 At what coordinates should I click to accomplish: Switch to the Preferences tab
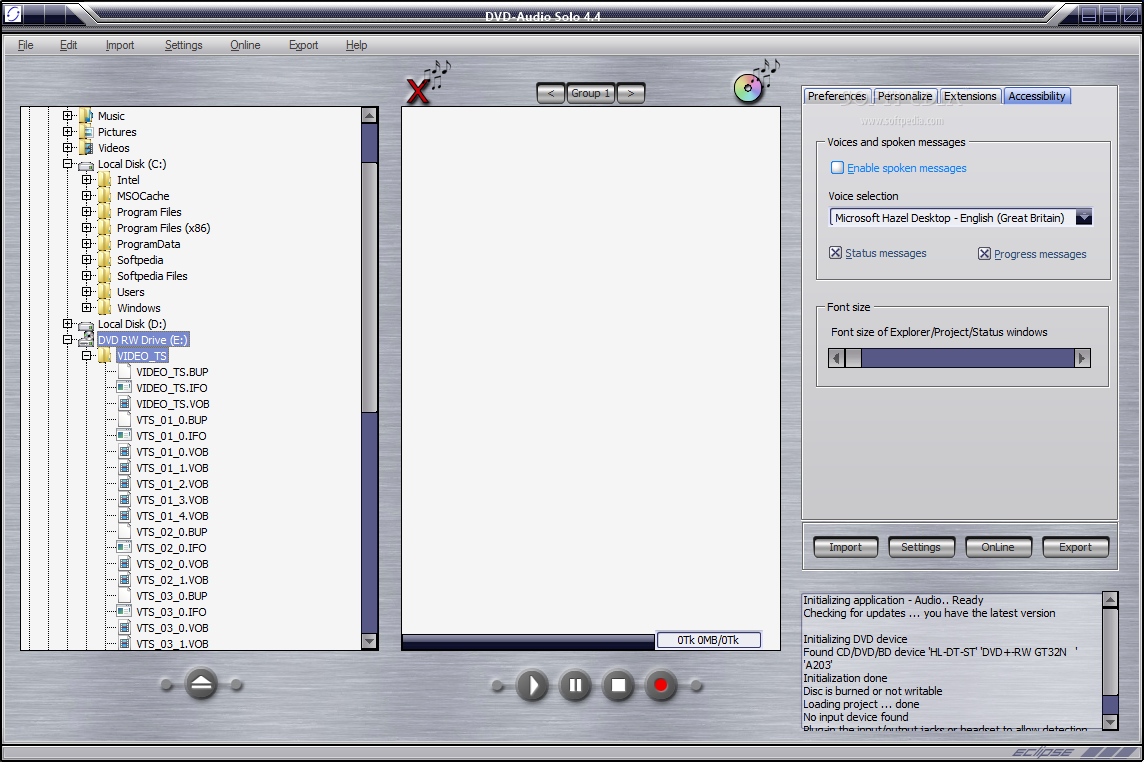point(837,96)
